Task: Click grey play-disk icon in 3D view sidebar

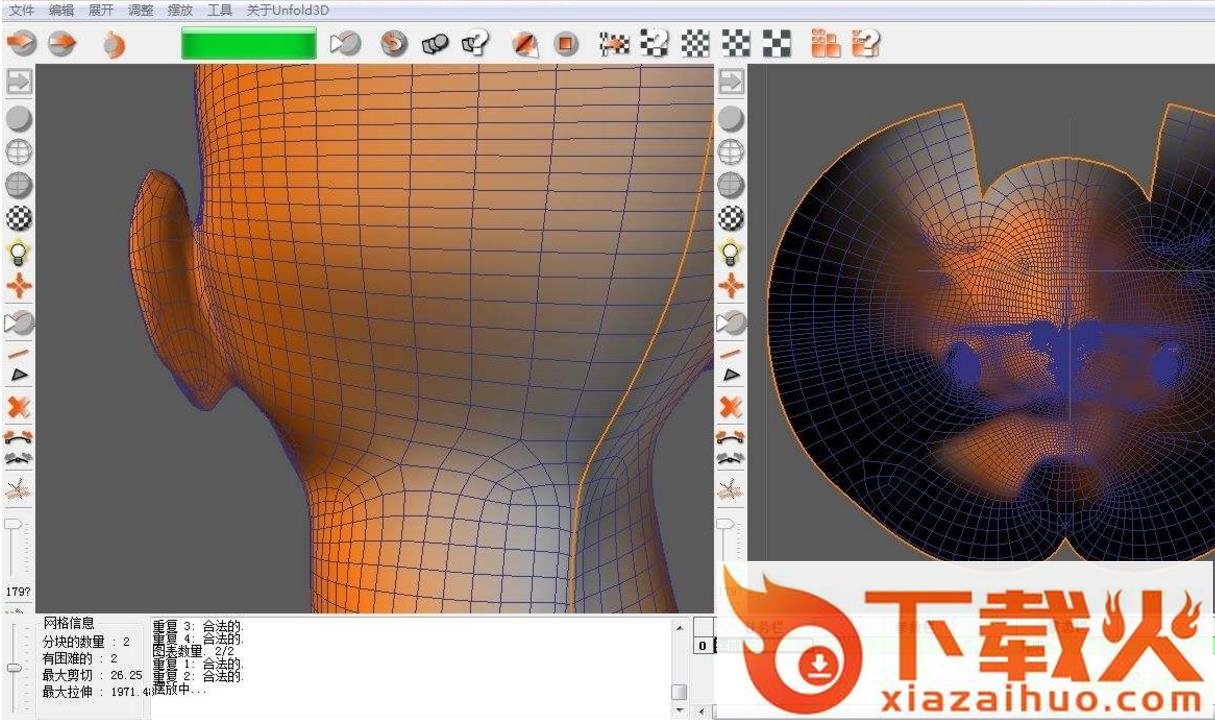Action: click(x=19, y=323)
